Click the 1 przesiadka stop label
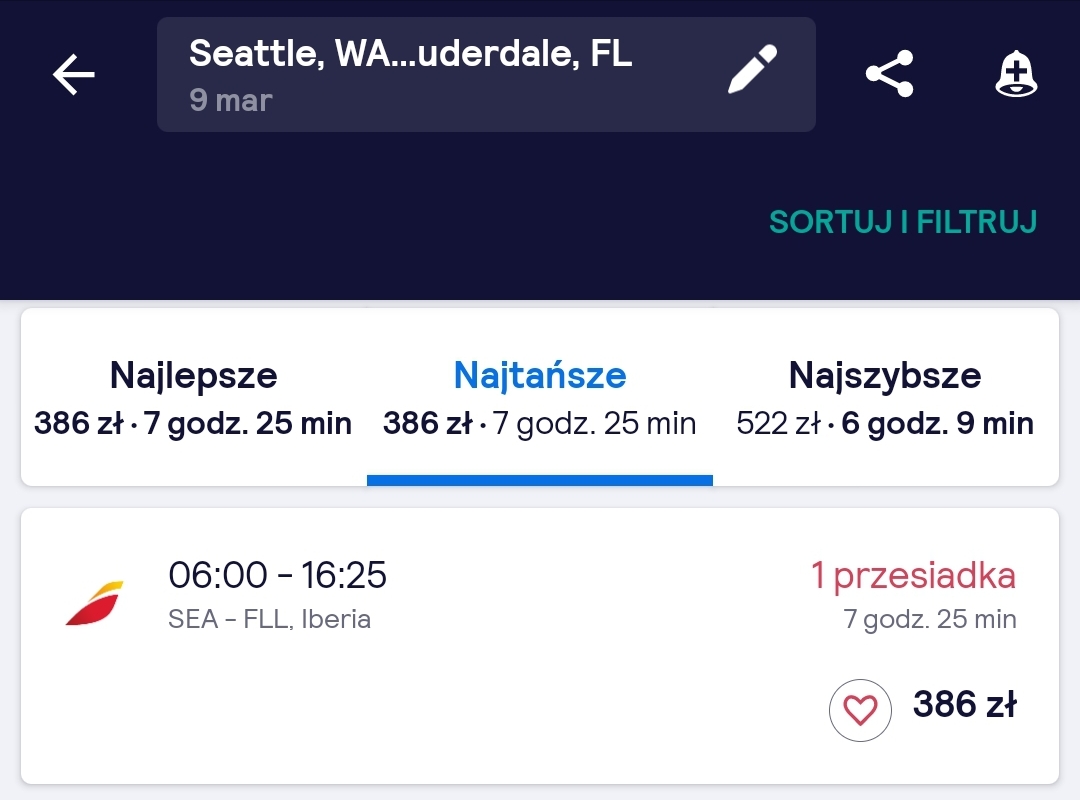This screenshot has height=800, width=1080. point(913,575)
